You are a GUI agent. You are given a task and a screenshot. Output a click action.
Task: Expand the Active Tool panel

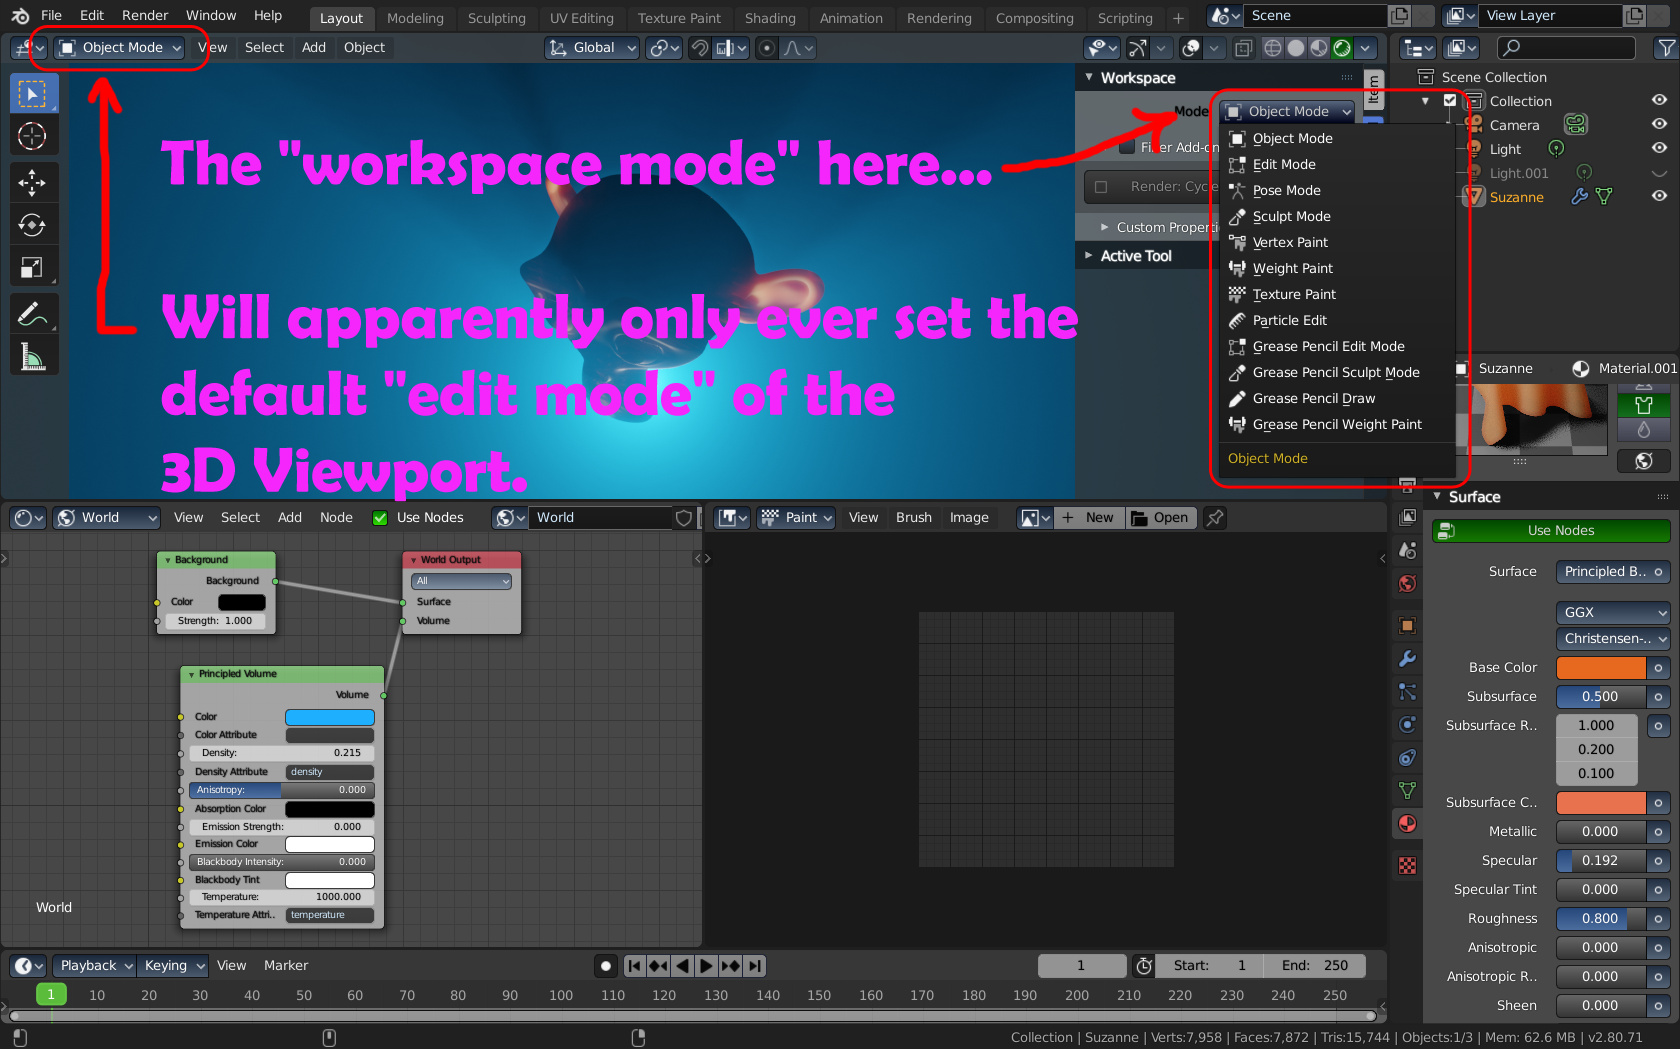pyautogui.click(x=1089, y=256)
